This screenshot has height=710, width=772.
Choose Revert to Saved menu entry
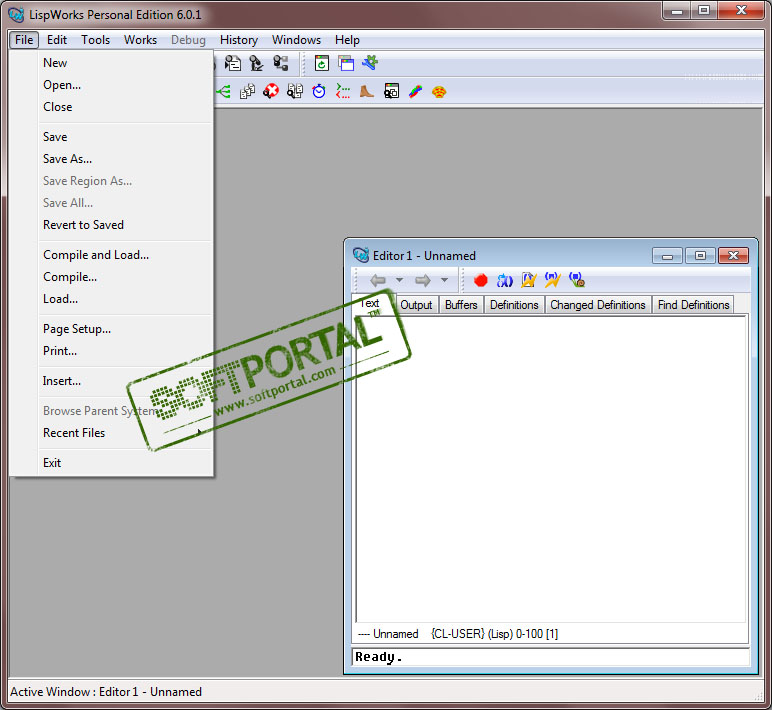coord(125,225)
